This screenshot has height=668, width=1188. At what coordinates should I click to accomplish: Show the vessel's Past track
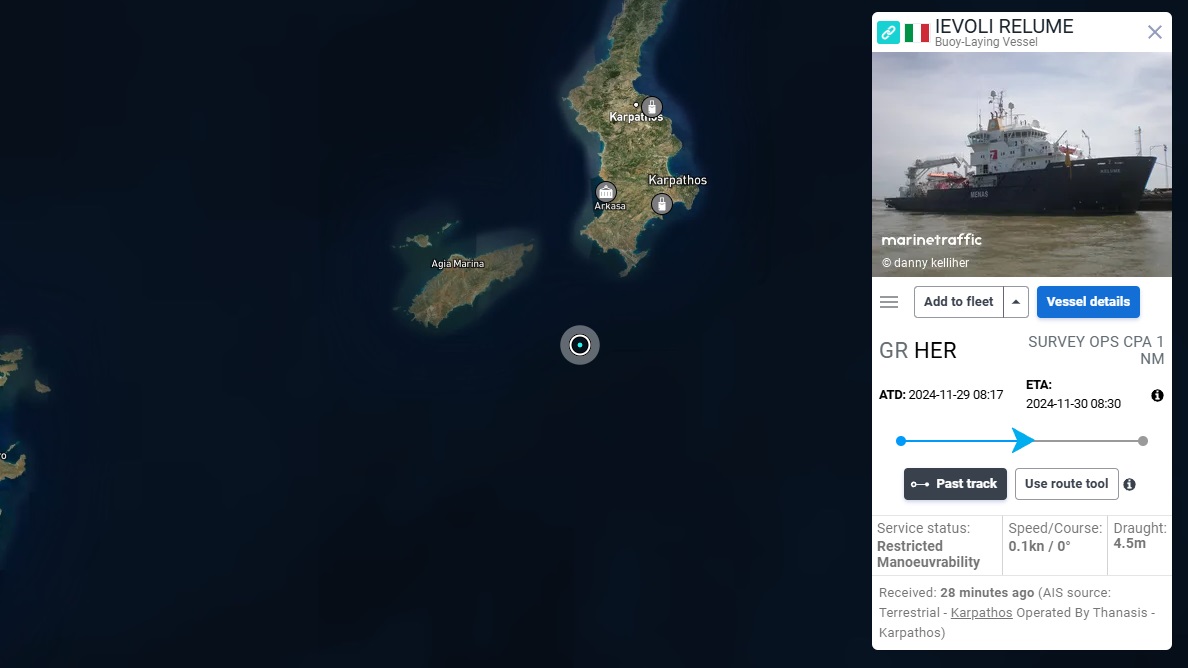955,484
